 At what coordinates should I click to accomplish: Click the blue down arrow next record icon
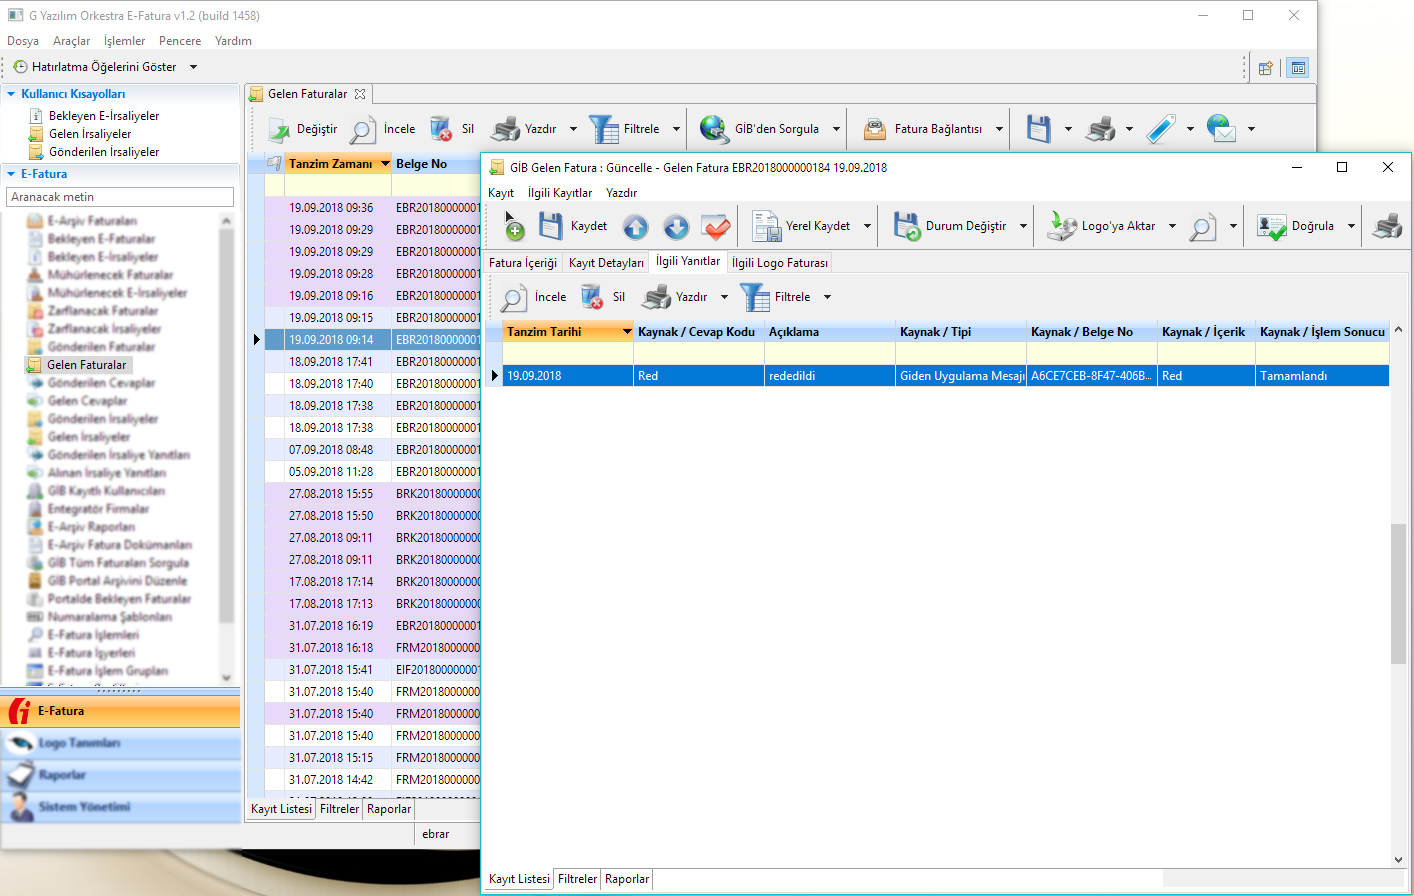click(676, 227)
